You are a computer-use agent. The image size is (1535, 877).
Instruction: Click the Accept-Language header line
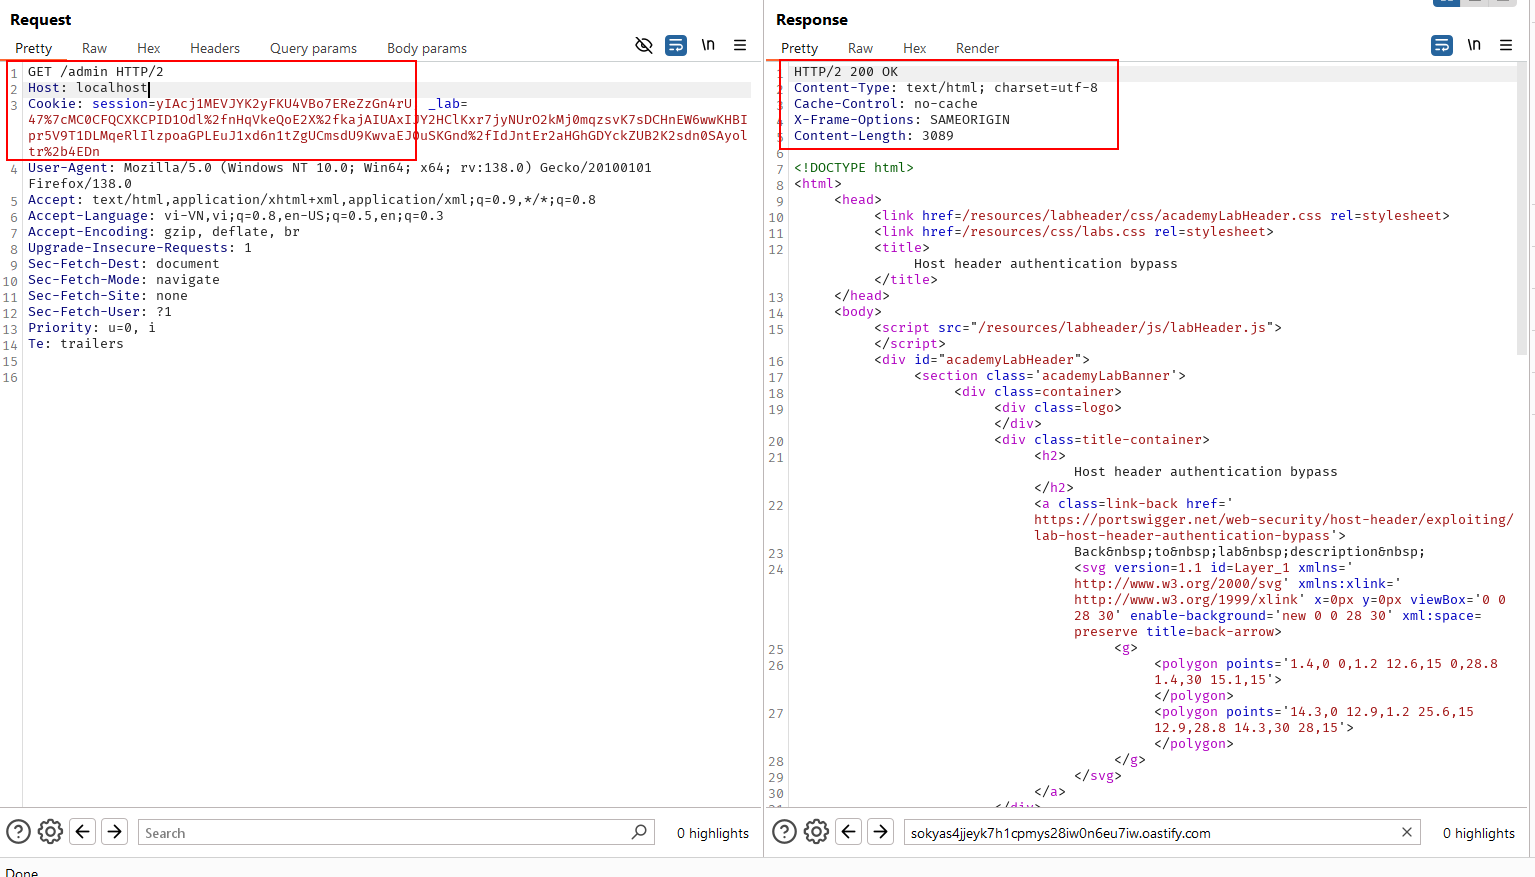pyautogui.click(x=236, y=216)
